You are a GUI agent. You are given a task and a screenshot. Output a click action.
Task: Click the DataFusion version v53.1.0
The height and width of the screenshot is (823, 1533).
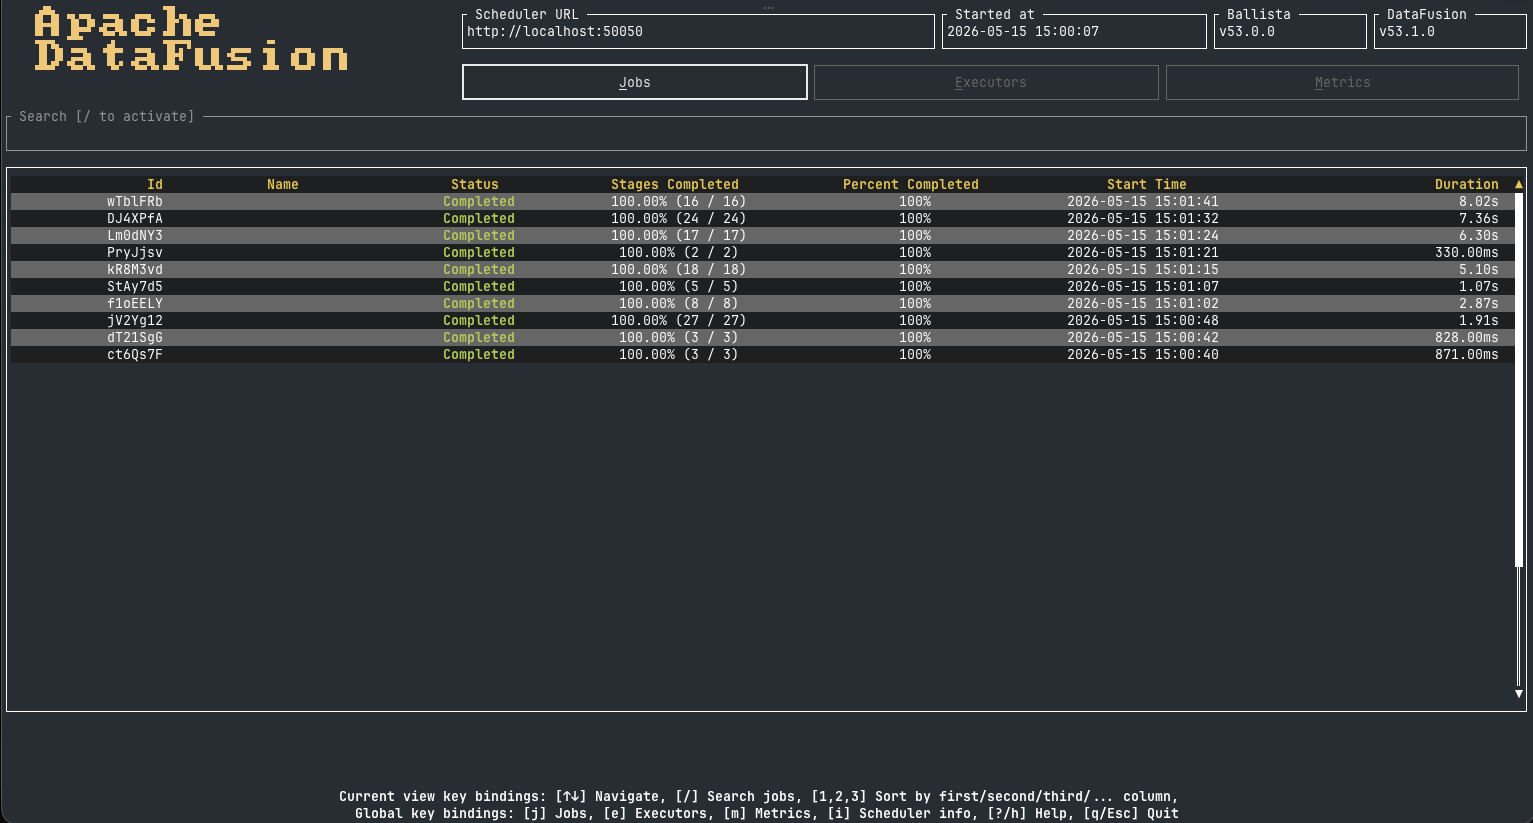click(x=1407, y=31)
